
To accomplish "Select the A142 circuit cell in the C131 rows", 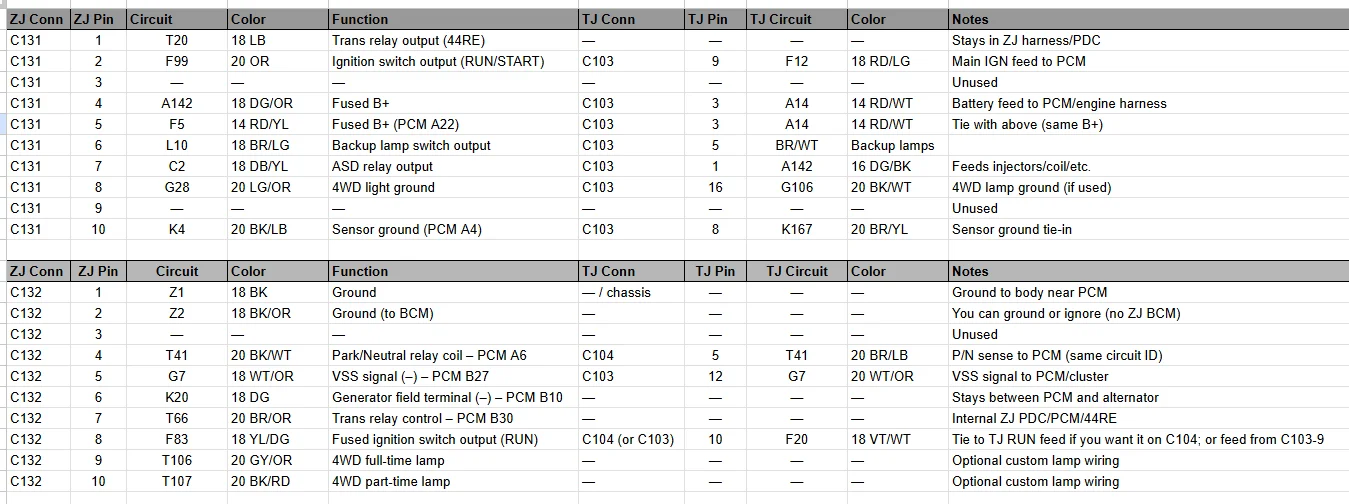I will point(176,103).
